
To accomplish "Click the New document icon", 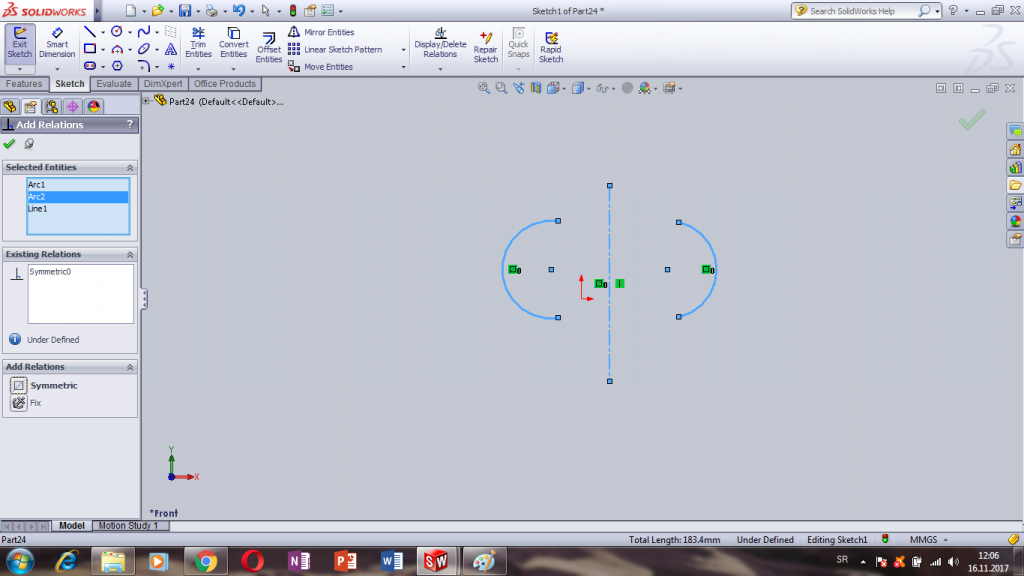I will pos(131,10).
